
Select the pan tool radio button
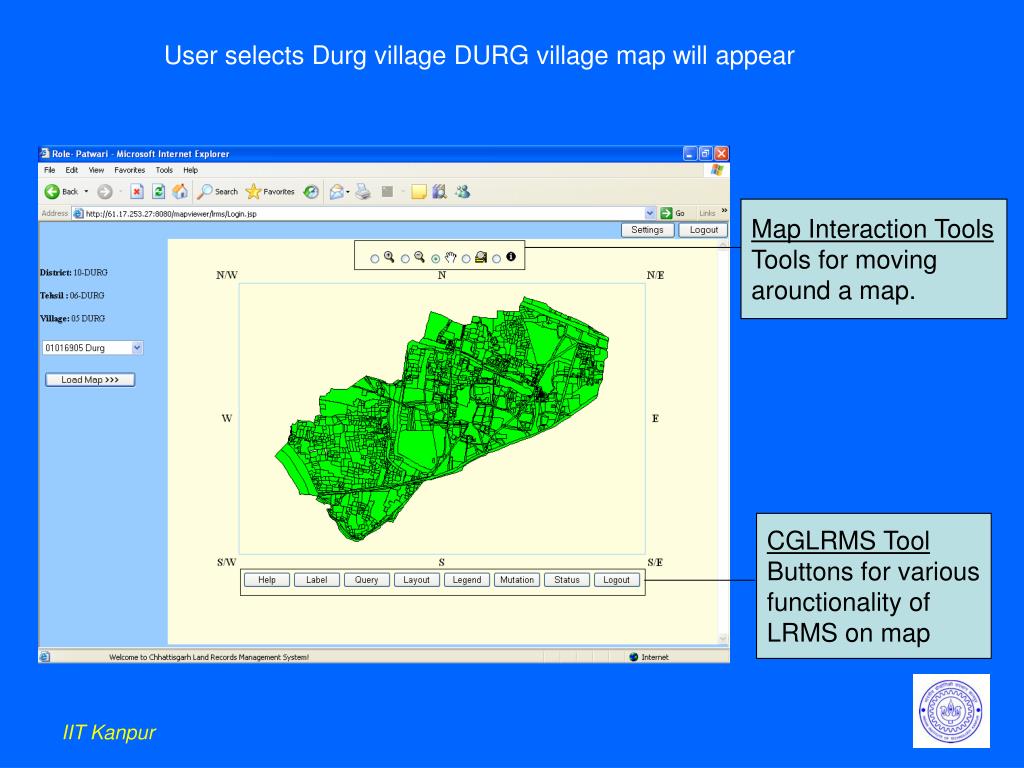tap(436, 259)
